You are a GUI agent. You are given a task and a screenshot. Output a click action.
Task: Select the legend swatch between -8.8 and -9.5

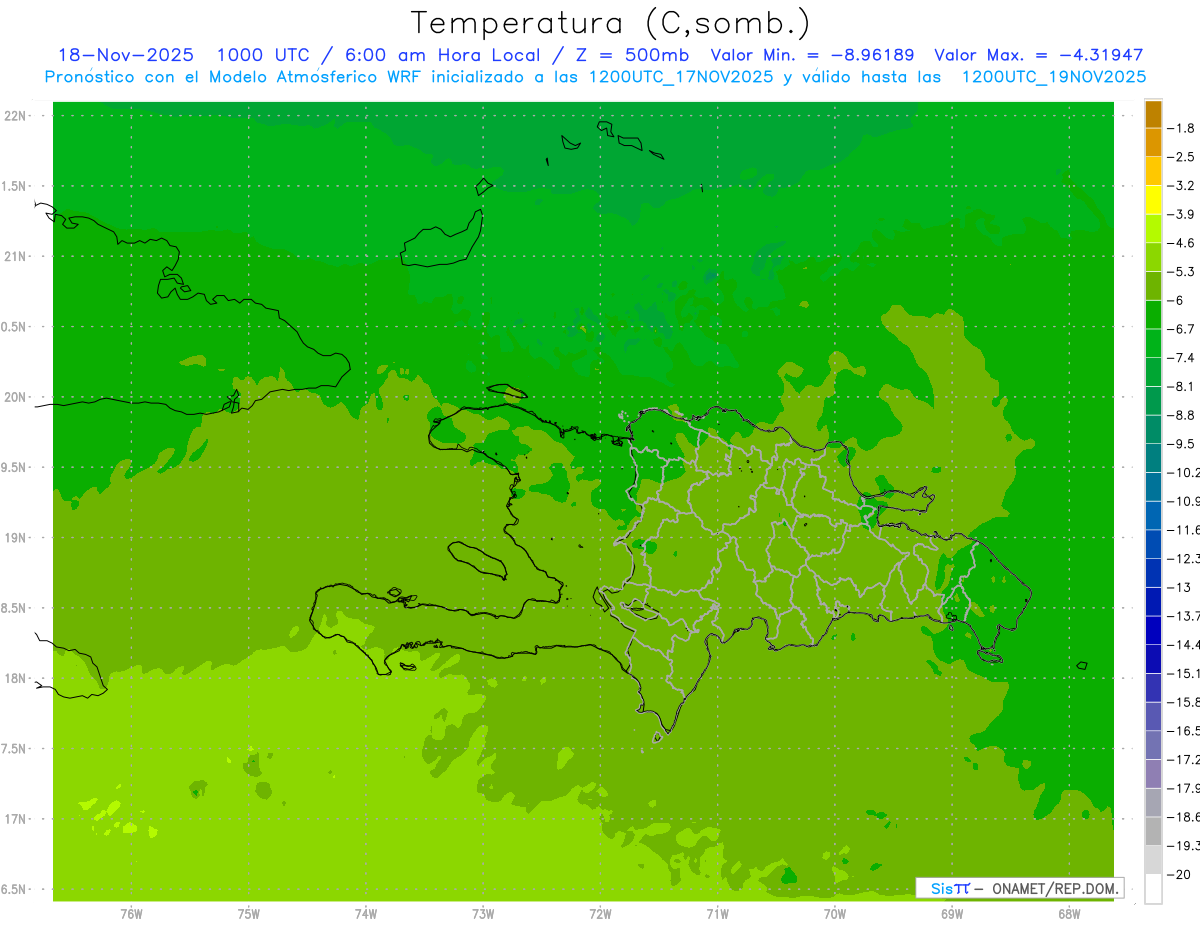tap(1153, 429)
